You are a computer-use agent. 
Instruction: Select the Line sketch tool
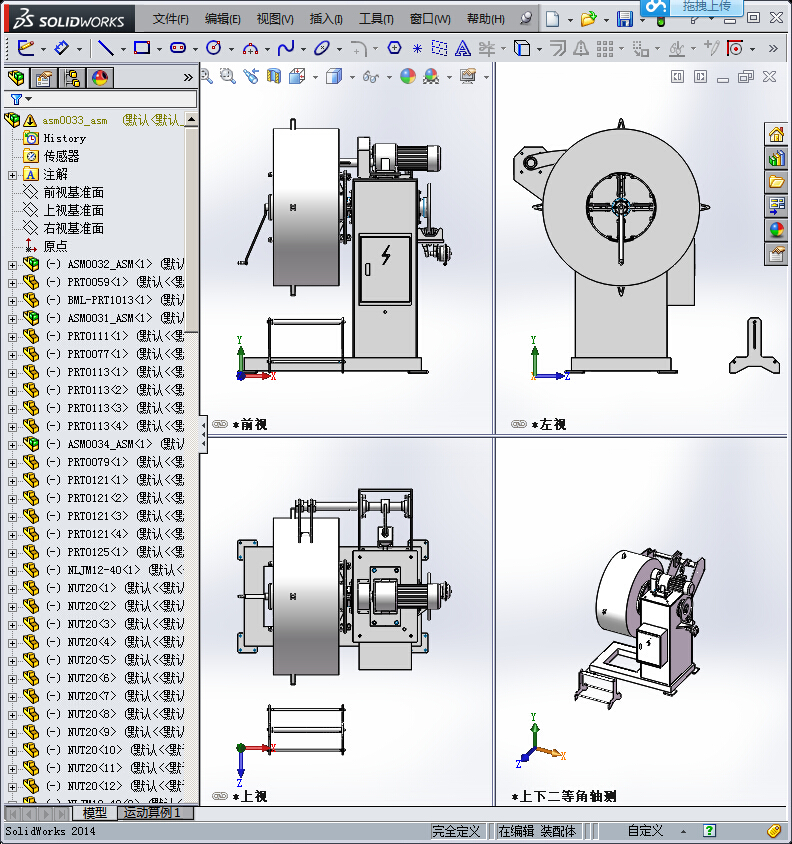tap(106, 48)
